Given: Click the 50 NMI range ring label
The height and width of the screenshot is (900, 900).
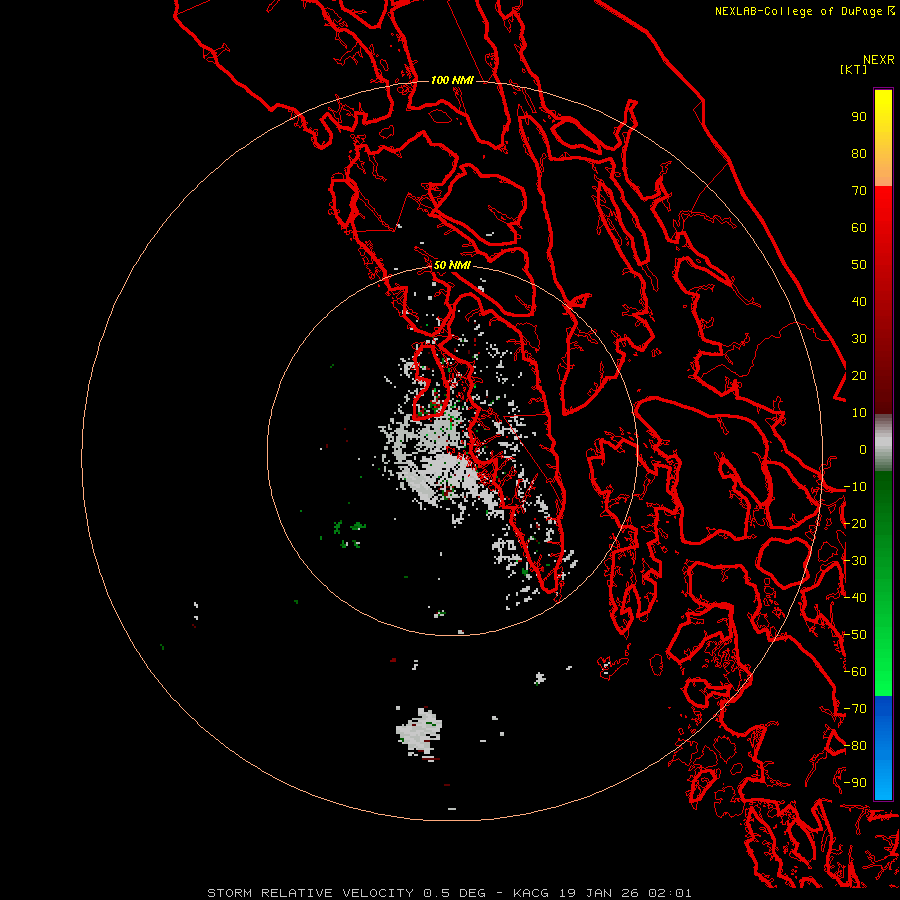Looking at the screenshot, I should (452, 265).
